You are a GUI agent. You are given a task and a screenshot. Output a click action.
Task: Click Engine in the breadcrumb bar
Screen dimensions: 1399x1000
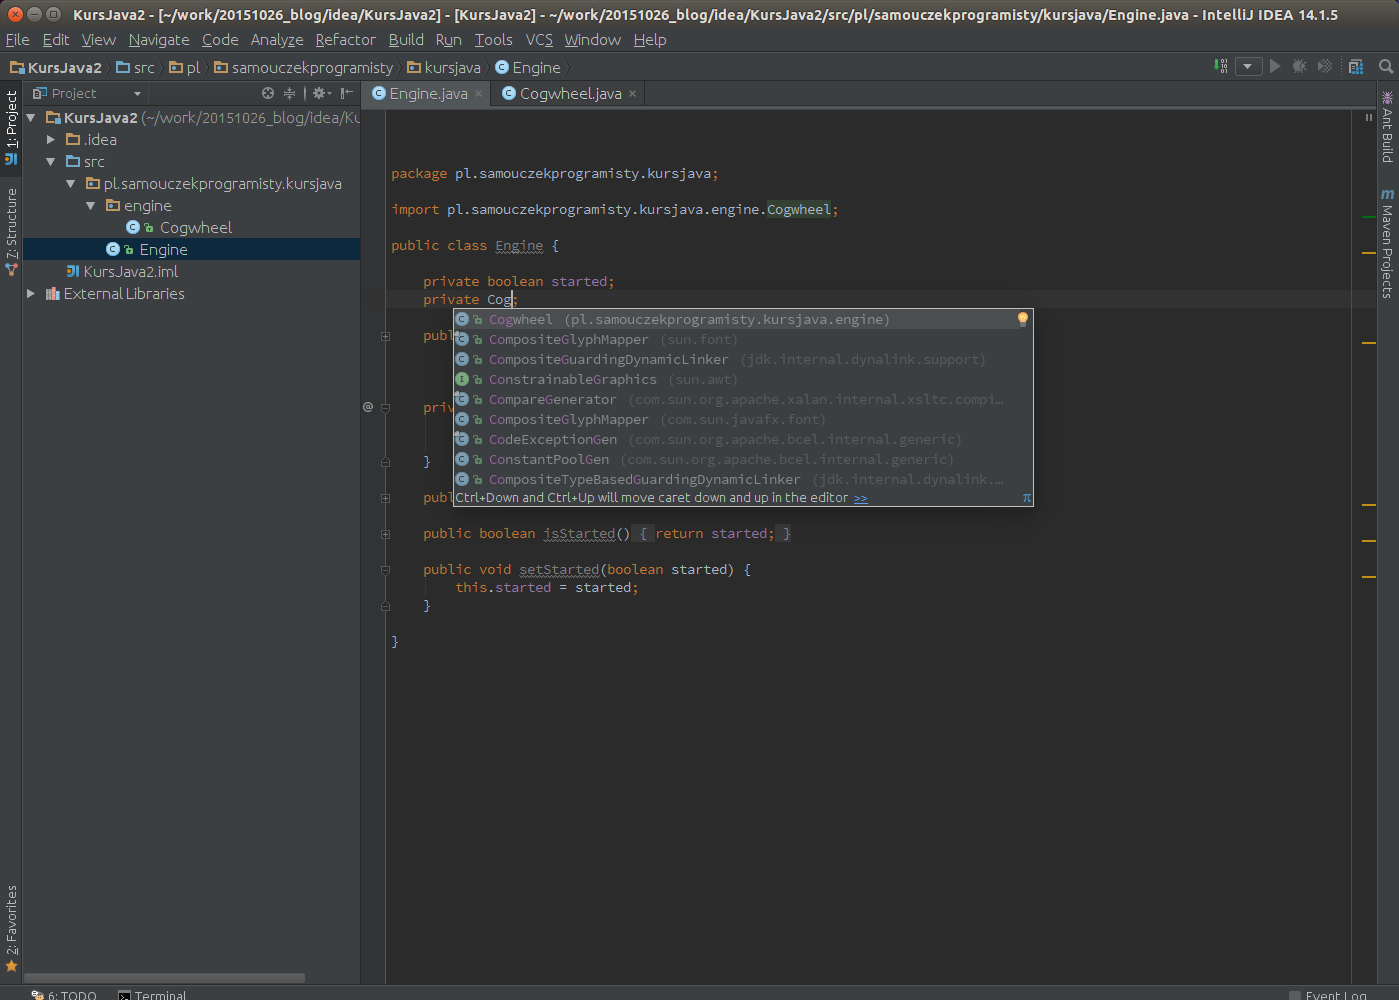click(528, 67)
